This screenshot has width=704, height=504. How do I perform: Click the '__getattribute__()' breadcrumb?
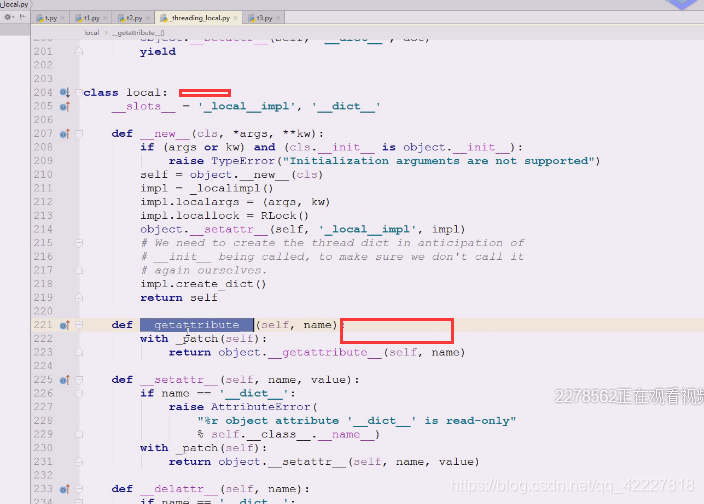138,33
